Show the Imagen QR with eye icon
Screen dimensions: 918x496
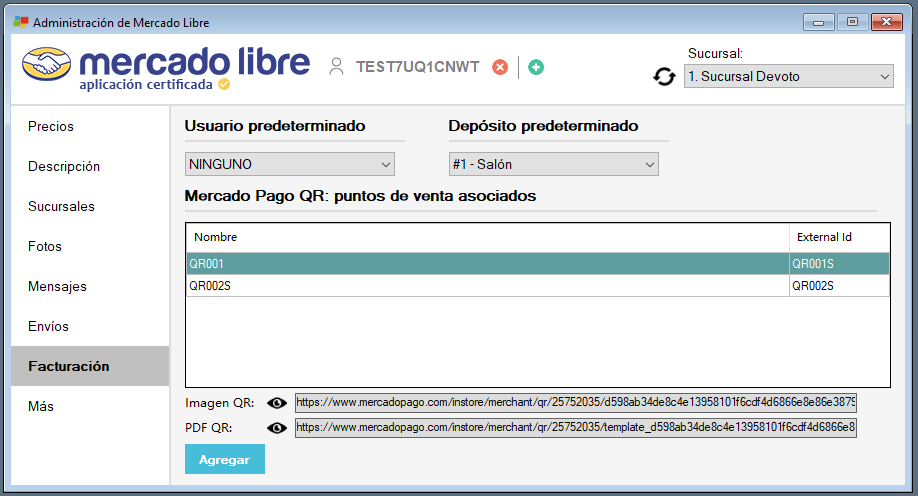coord(277,403)
